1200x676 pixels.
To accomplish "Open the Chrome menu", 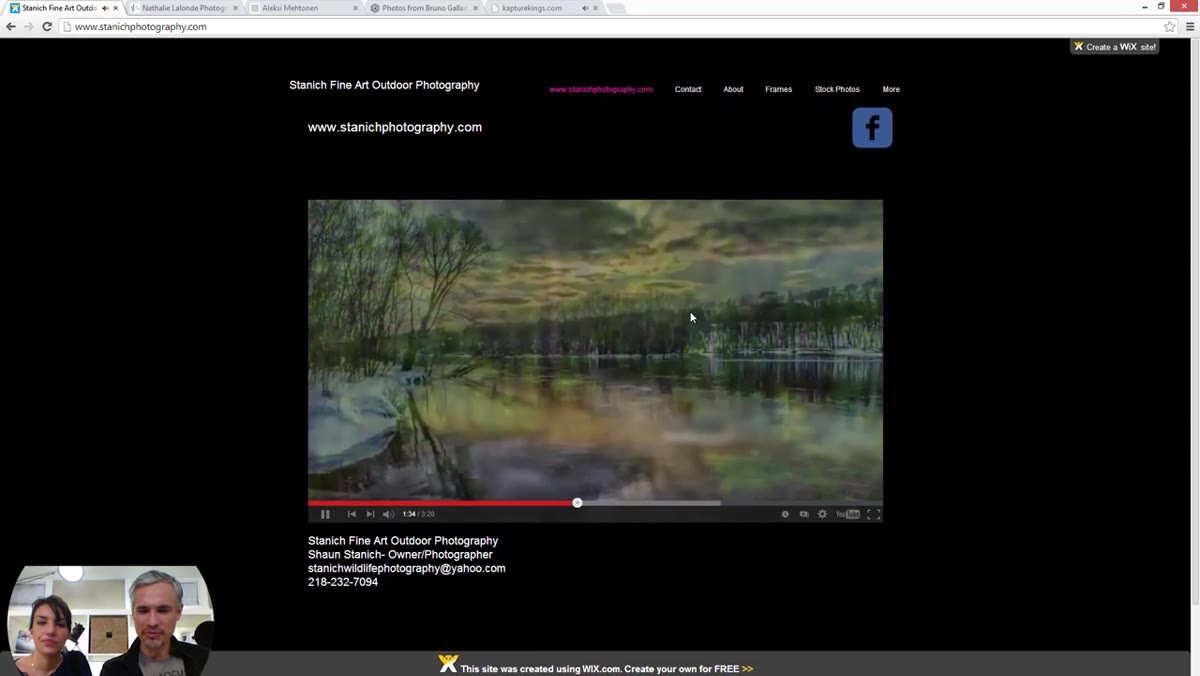I will pos(1190,27).
